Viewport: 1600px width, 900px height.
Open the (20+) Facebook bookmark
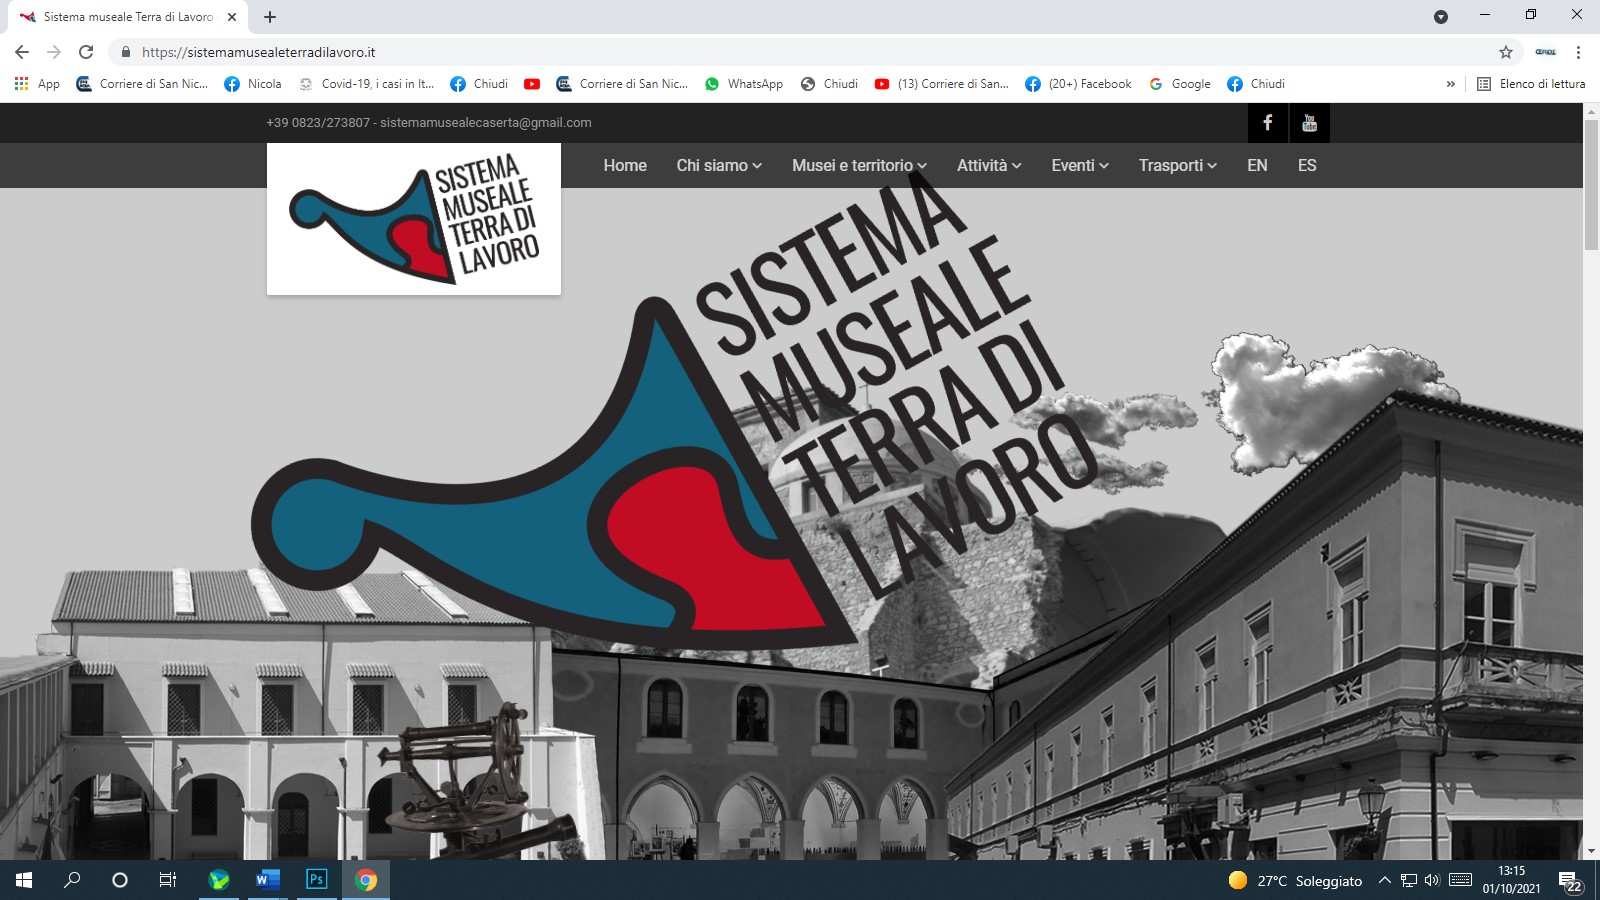tap(1078, 84)
